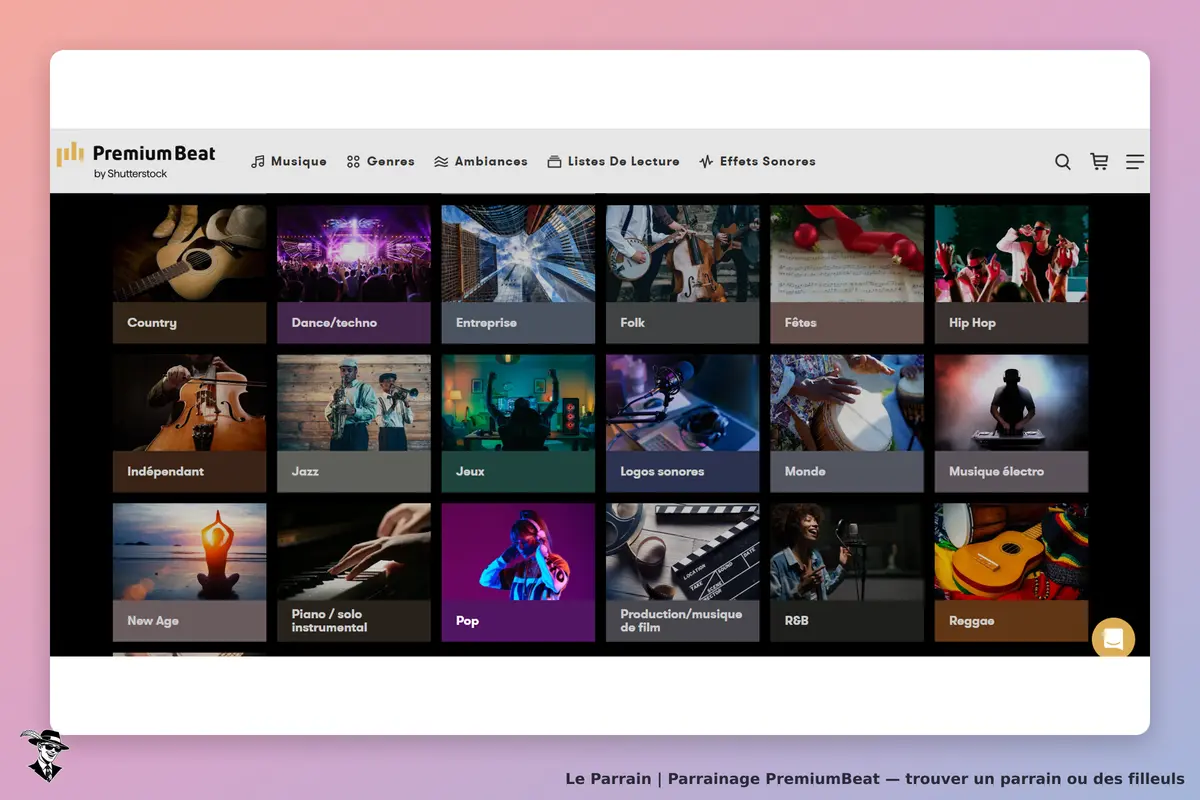The height and width of the screenshot is (800, 1200).
Task: Open the Logos sonores genre label
Action: [x=662, y=472]
